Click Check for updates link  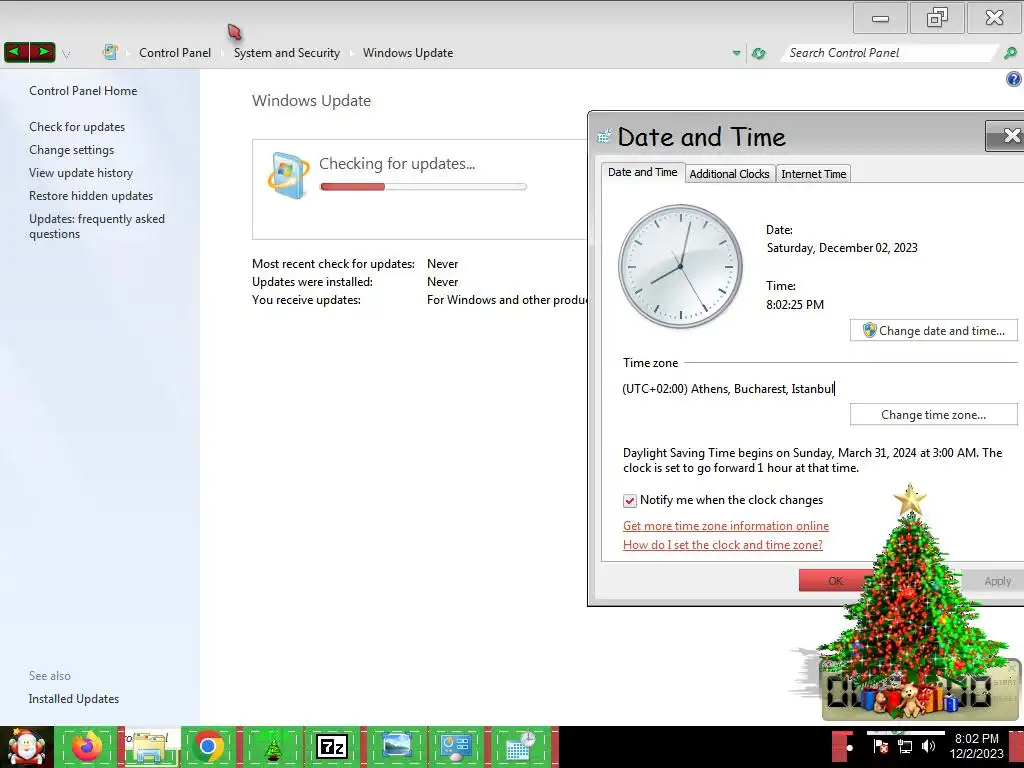[x=77, y=127]
